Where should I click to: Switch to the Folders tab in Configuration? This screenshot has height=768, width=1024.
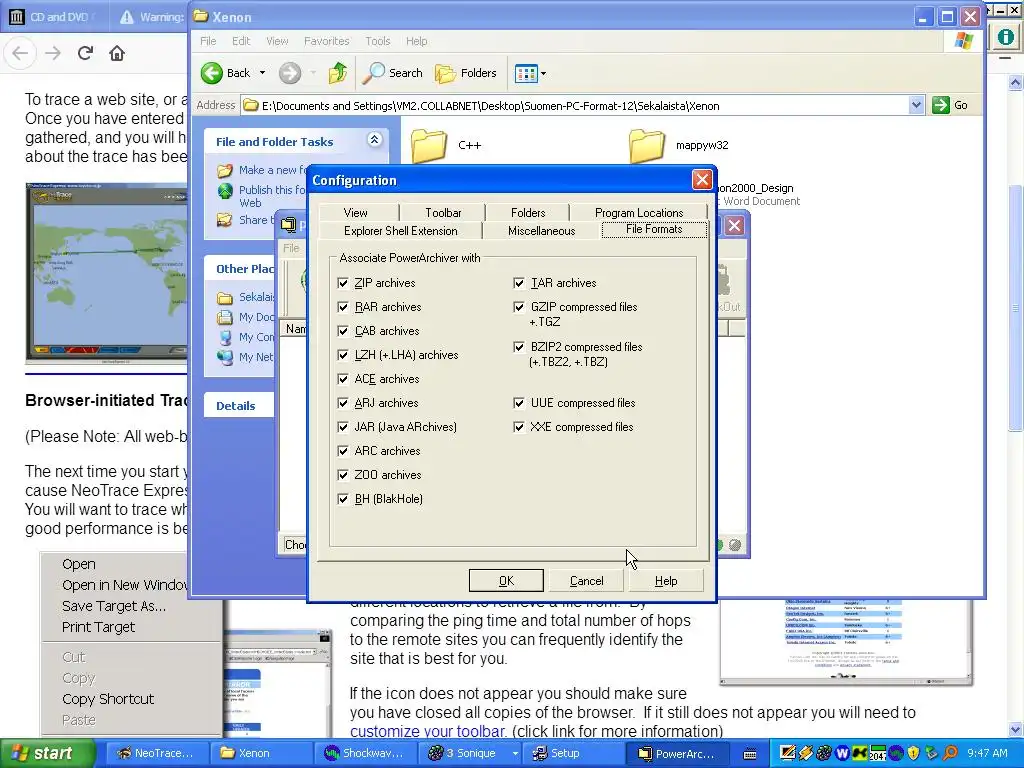528,213
